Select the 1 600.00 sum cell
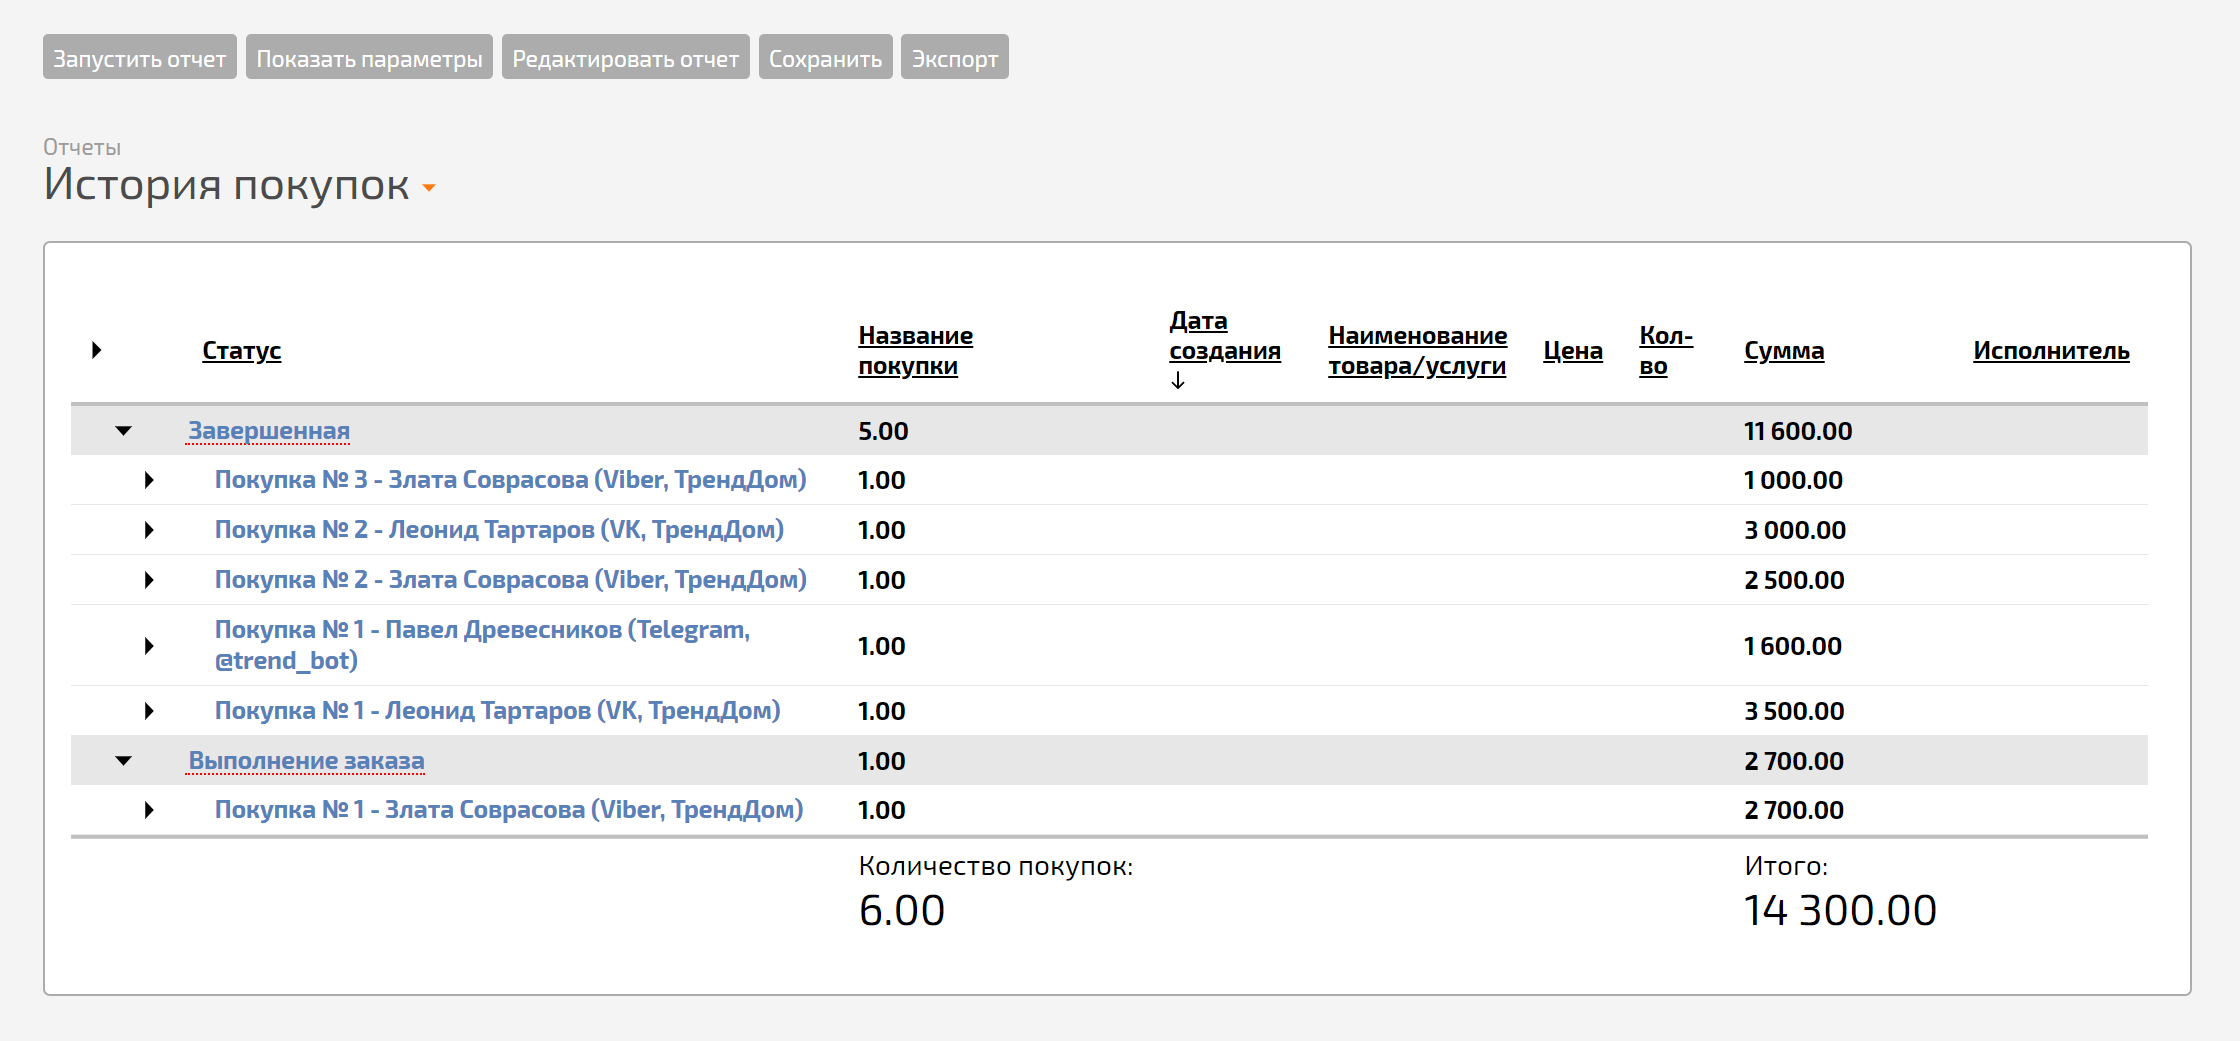 coord(1793,646)
